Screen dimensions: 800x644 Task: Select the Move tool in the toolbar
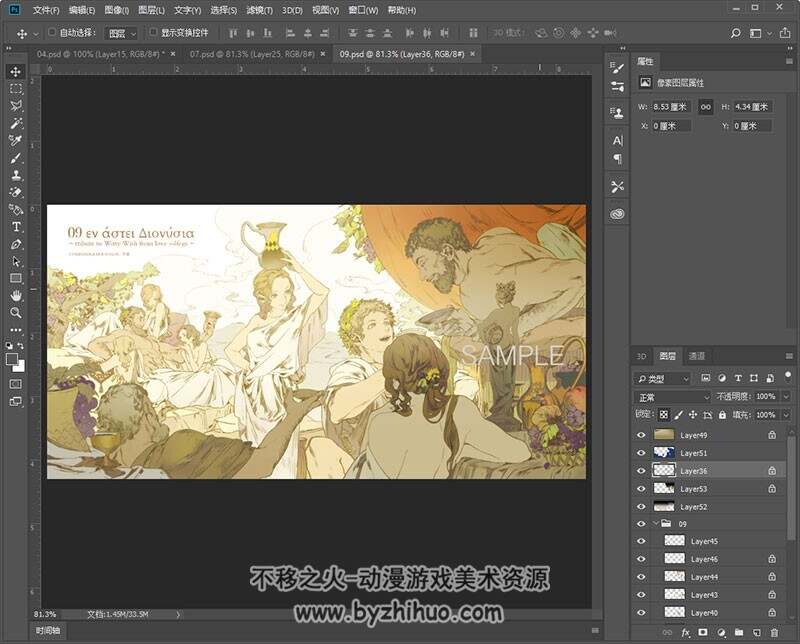click(16, 71)
